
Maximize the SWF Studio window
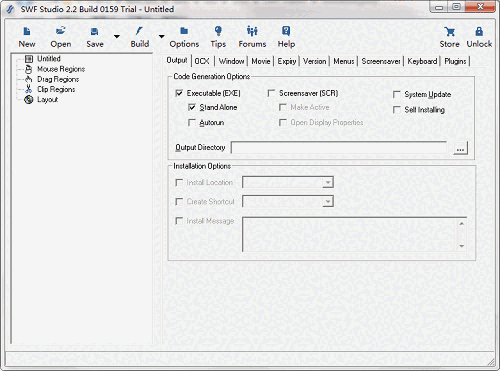(457, 7)
